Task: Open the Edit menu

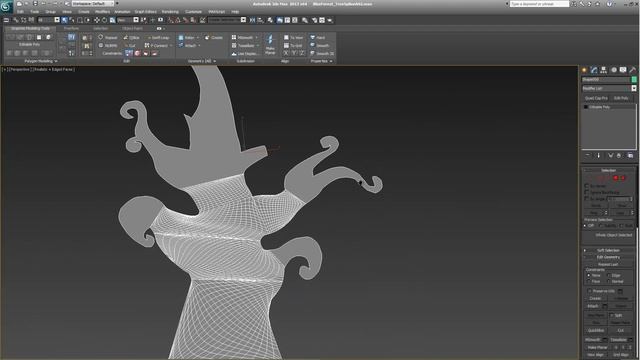Action: pyautogui.click(x=20, y=12)
